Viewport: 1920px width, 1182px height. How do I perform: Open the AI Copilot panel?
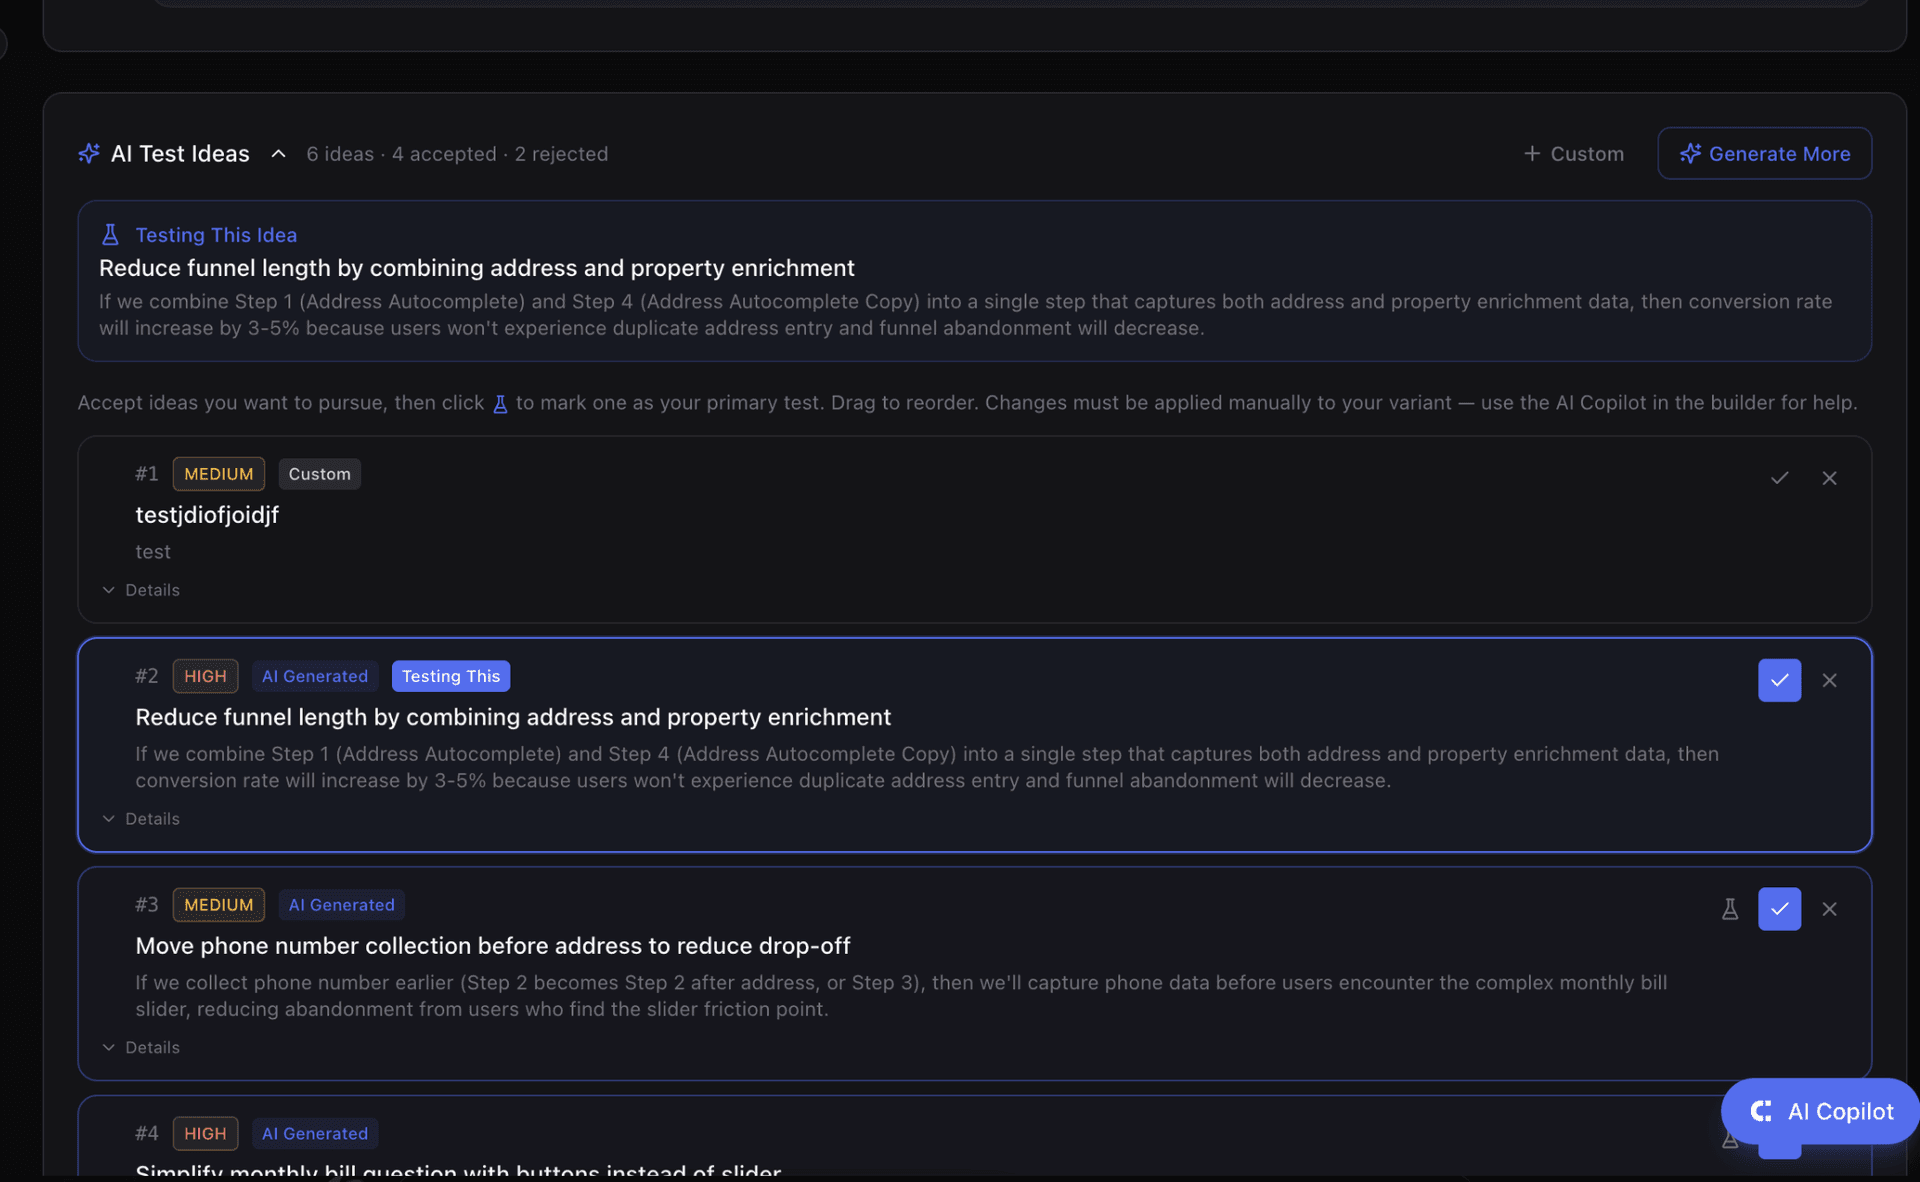[x=1820, y=1112]
